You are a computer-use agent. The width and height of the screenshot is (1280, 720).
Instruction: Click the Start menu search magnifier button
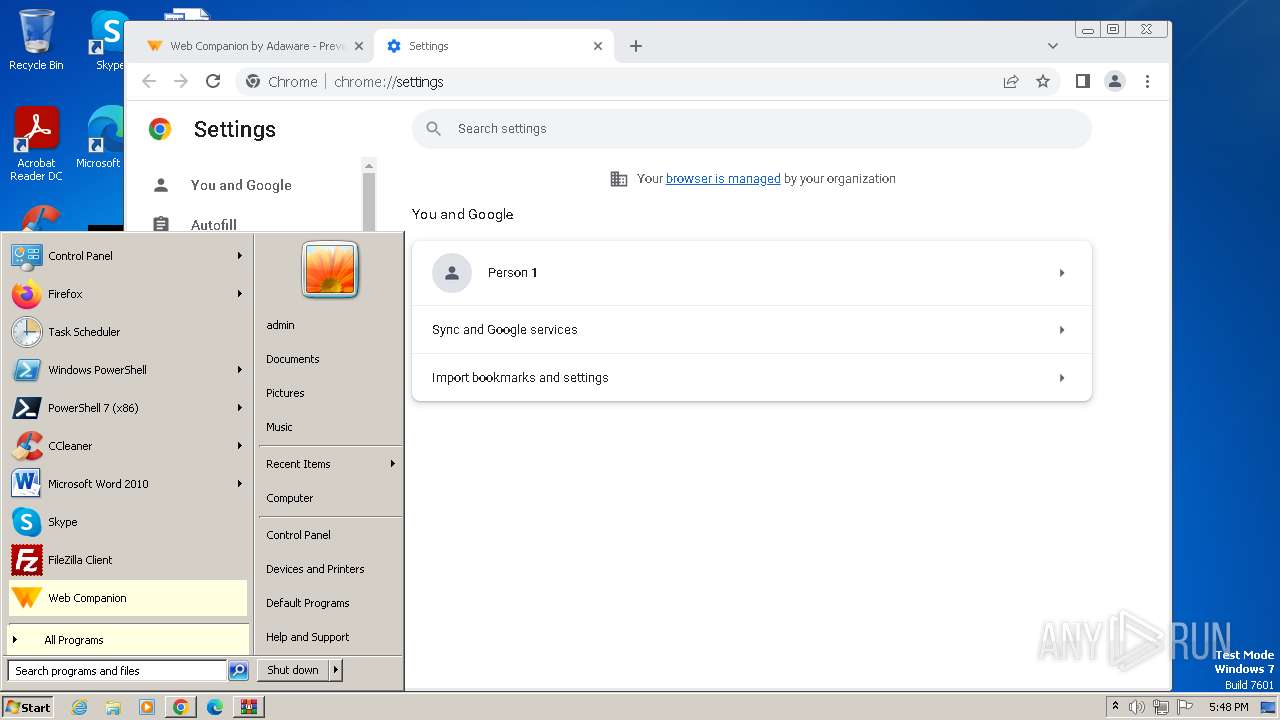coord(238,671)
